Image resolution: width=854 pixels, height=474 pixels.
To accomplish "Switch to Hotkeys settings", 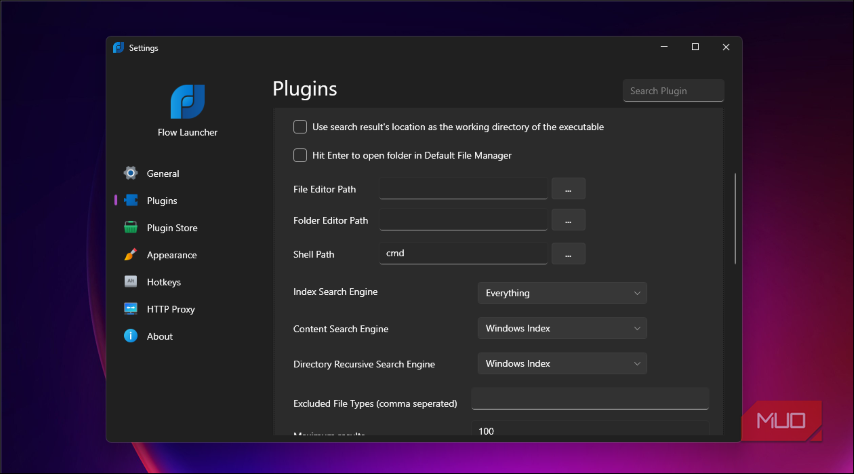I will point(163,282).
